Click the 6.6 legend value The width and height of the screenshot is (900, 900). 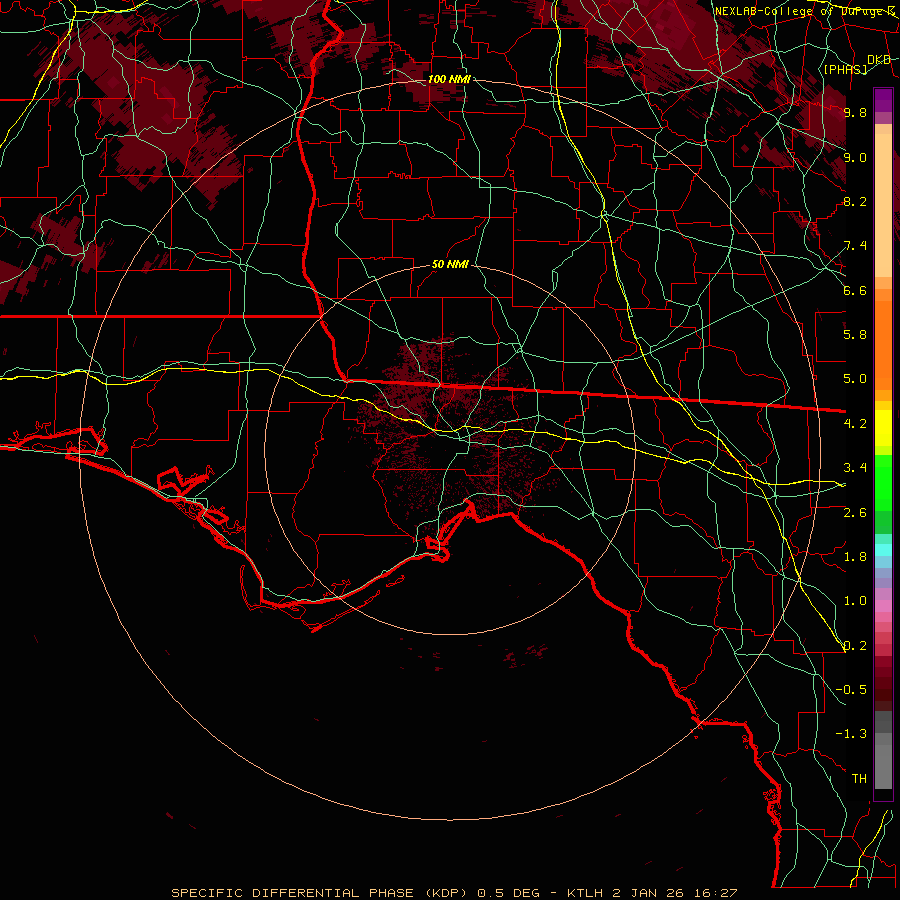point(855,290)
